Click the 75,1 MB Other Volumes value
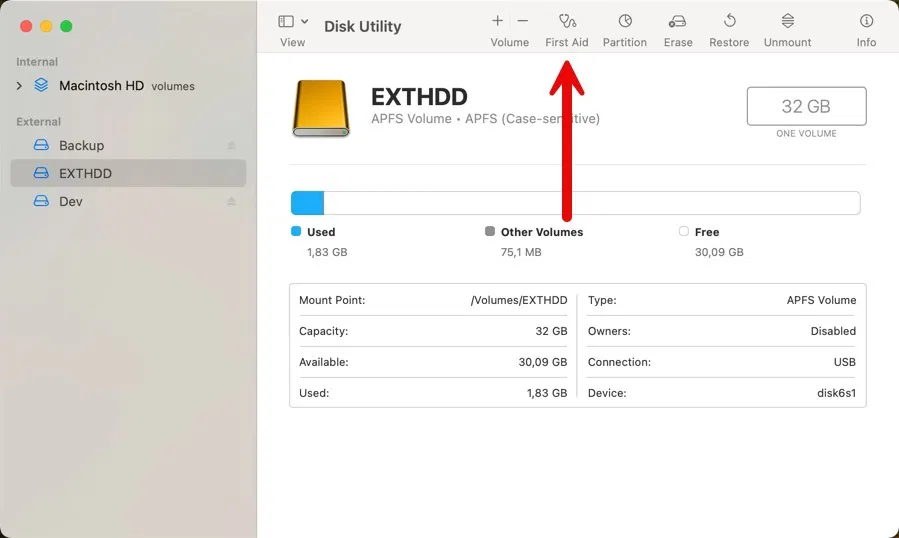 521,252
